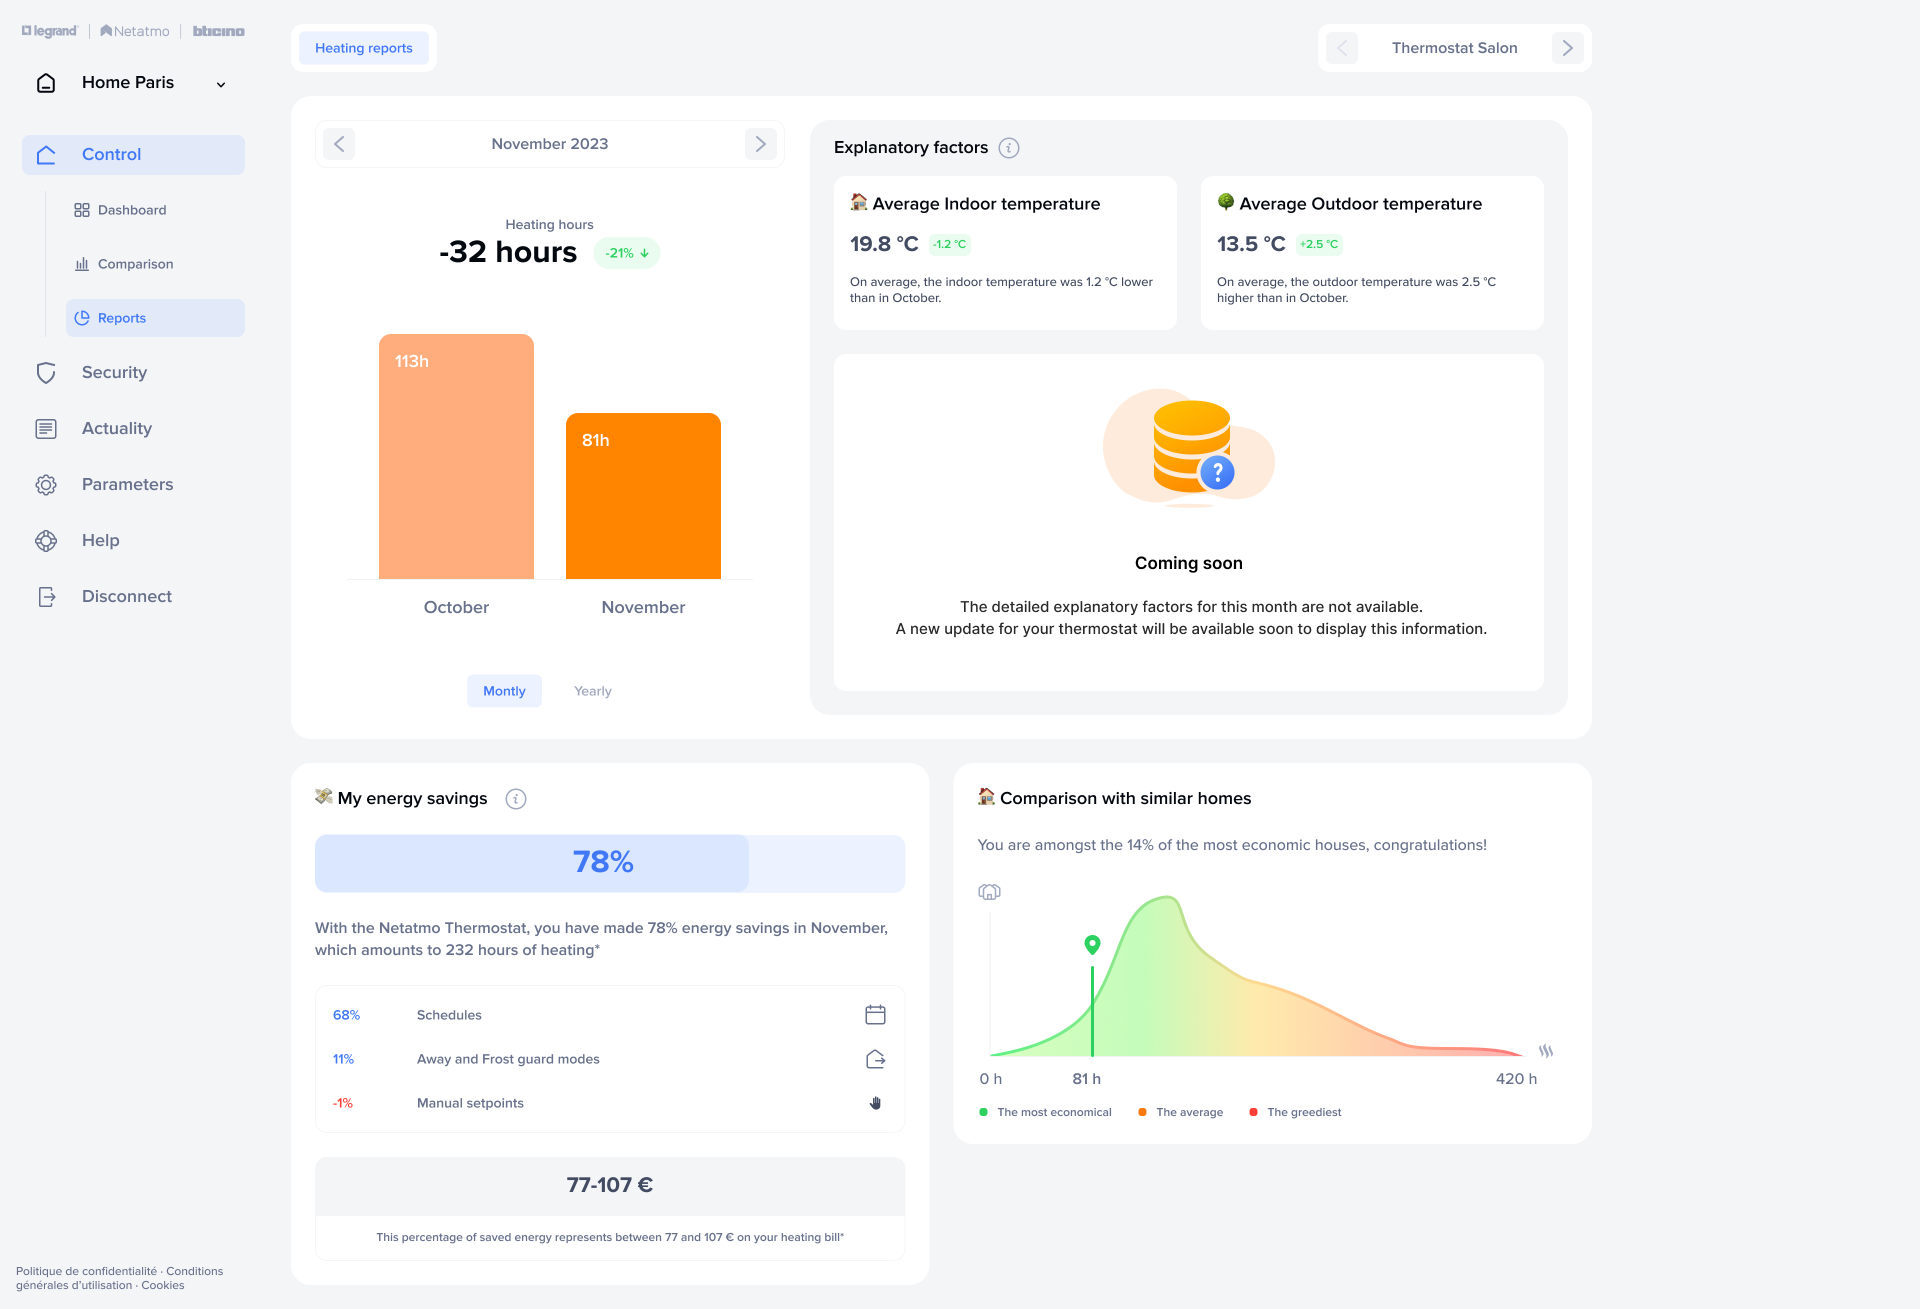This screenshot has height=1309, width=1920.
Task: Select the Montly view toggle
Action: pos(504,691)
